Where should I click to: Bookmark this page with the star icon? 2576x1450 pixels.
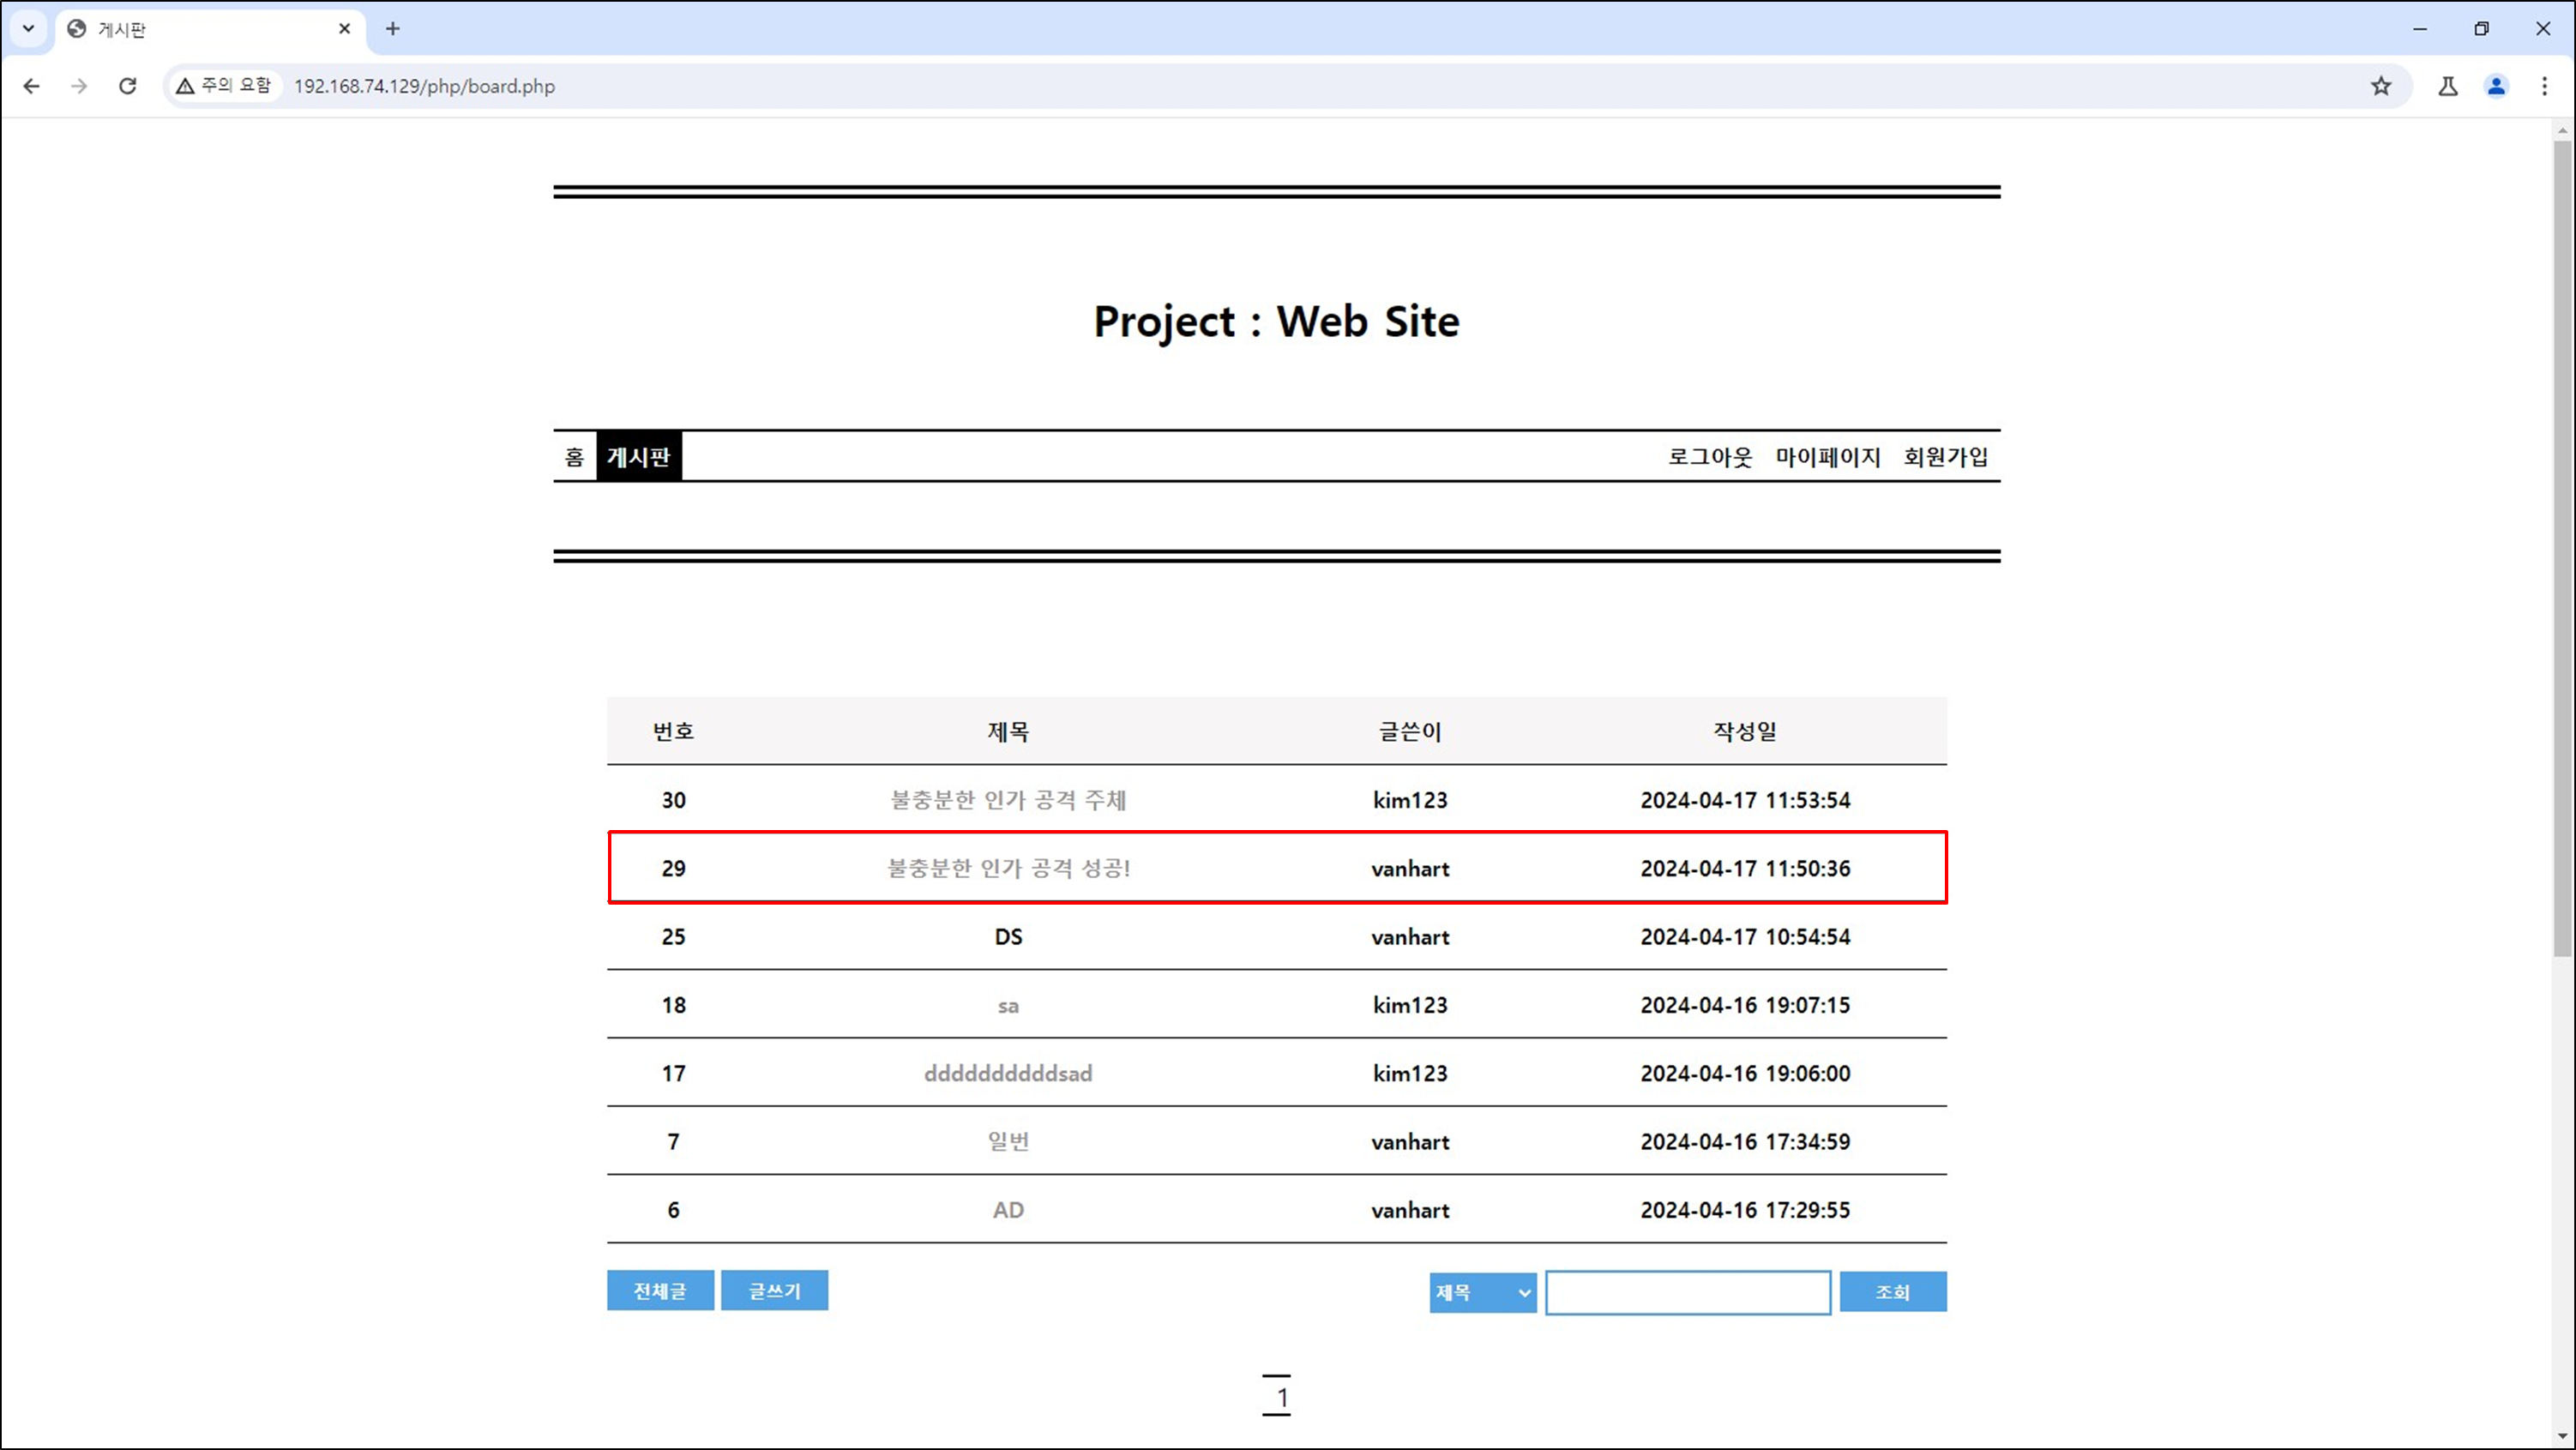point(2381,86)
